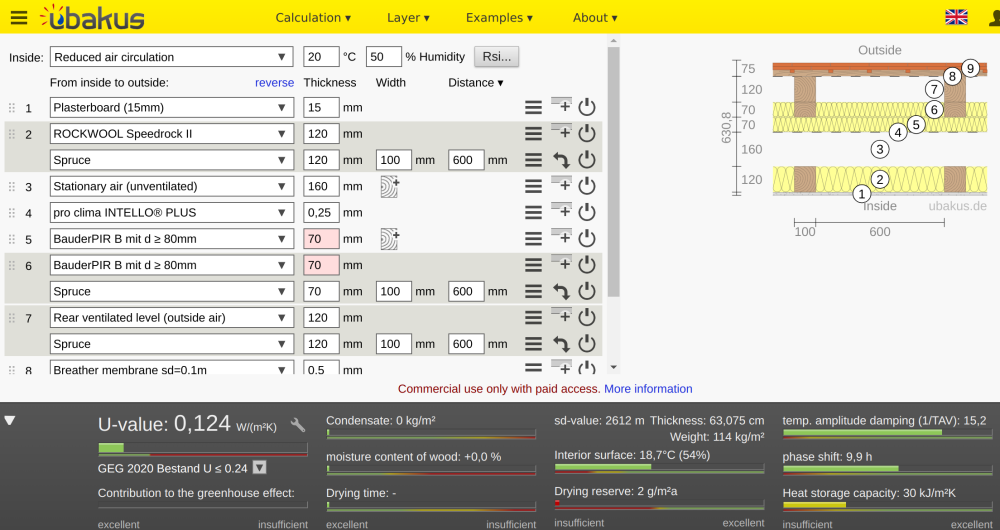Image resolution: width=1000 pixels, height=530 pixels.
Task: Click layer 5 BauderPIR thickness field
Action: pyautogui.click(x=321, y=239)
